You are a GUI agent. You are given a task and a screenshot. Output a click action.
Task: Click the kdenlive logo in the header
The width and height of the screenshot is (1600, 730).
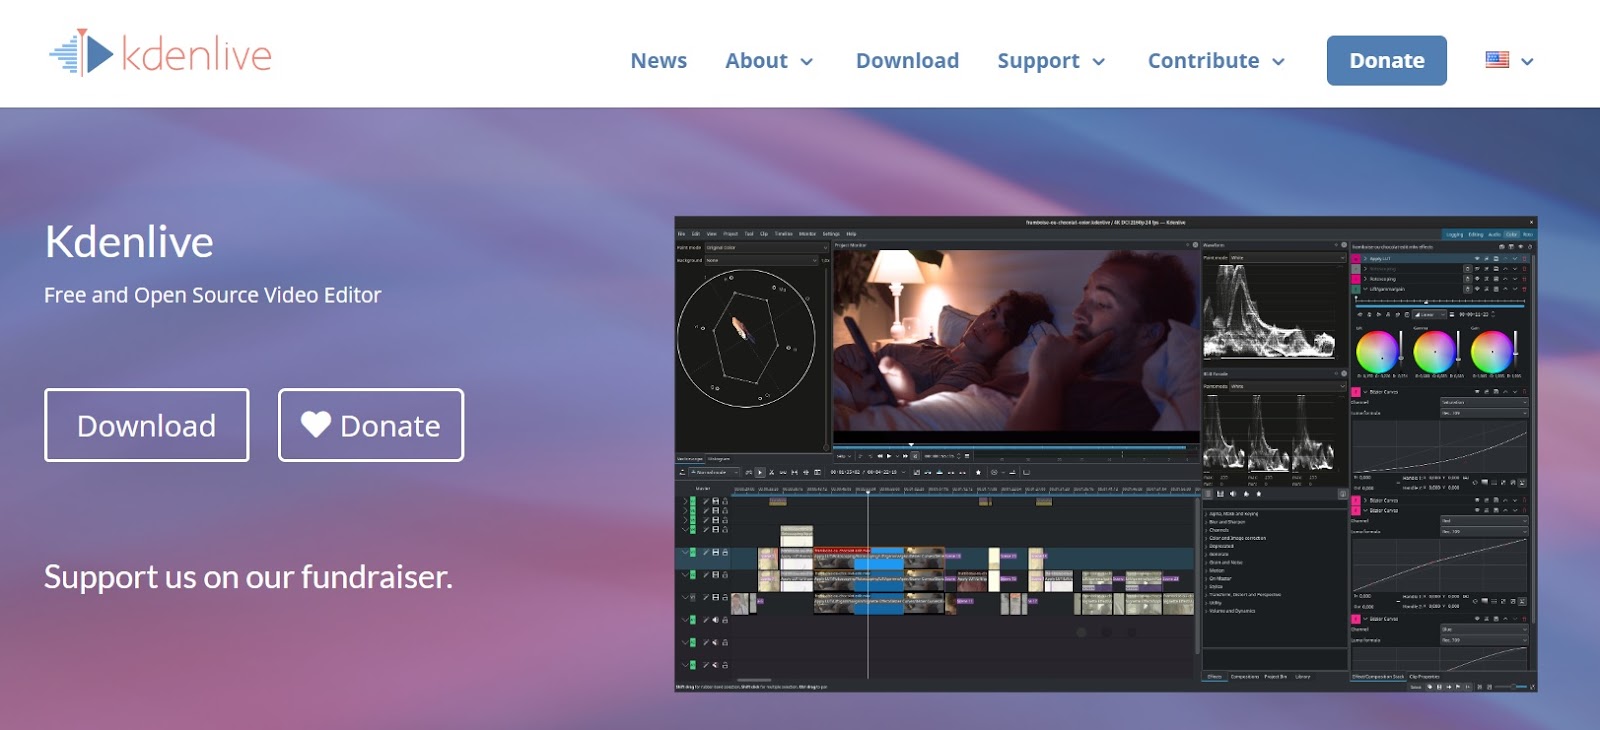coord(160,53)
